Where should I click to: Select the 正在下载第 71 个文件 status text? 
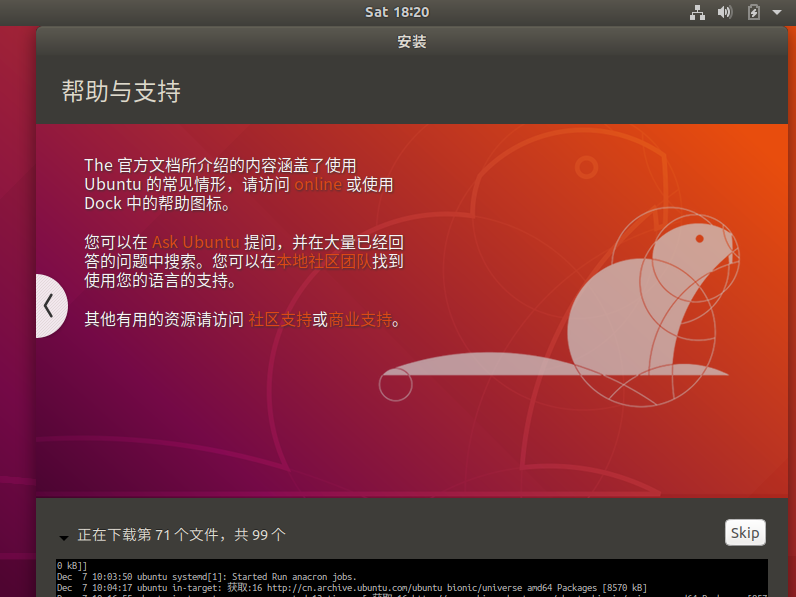point(182,535)
